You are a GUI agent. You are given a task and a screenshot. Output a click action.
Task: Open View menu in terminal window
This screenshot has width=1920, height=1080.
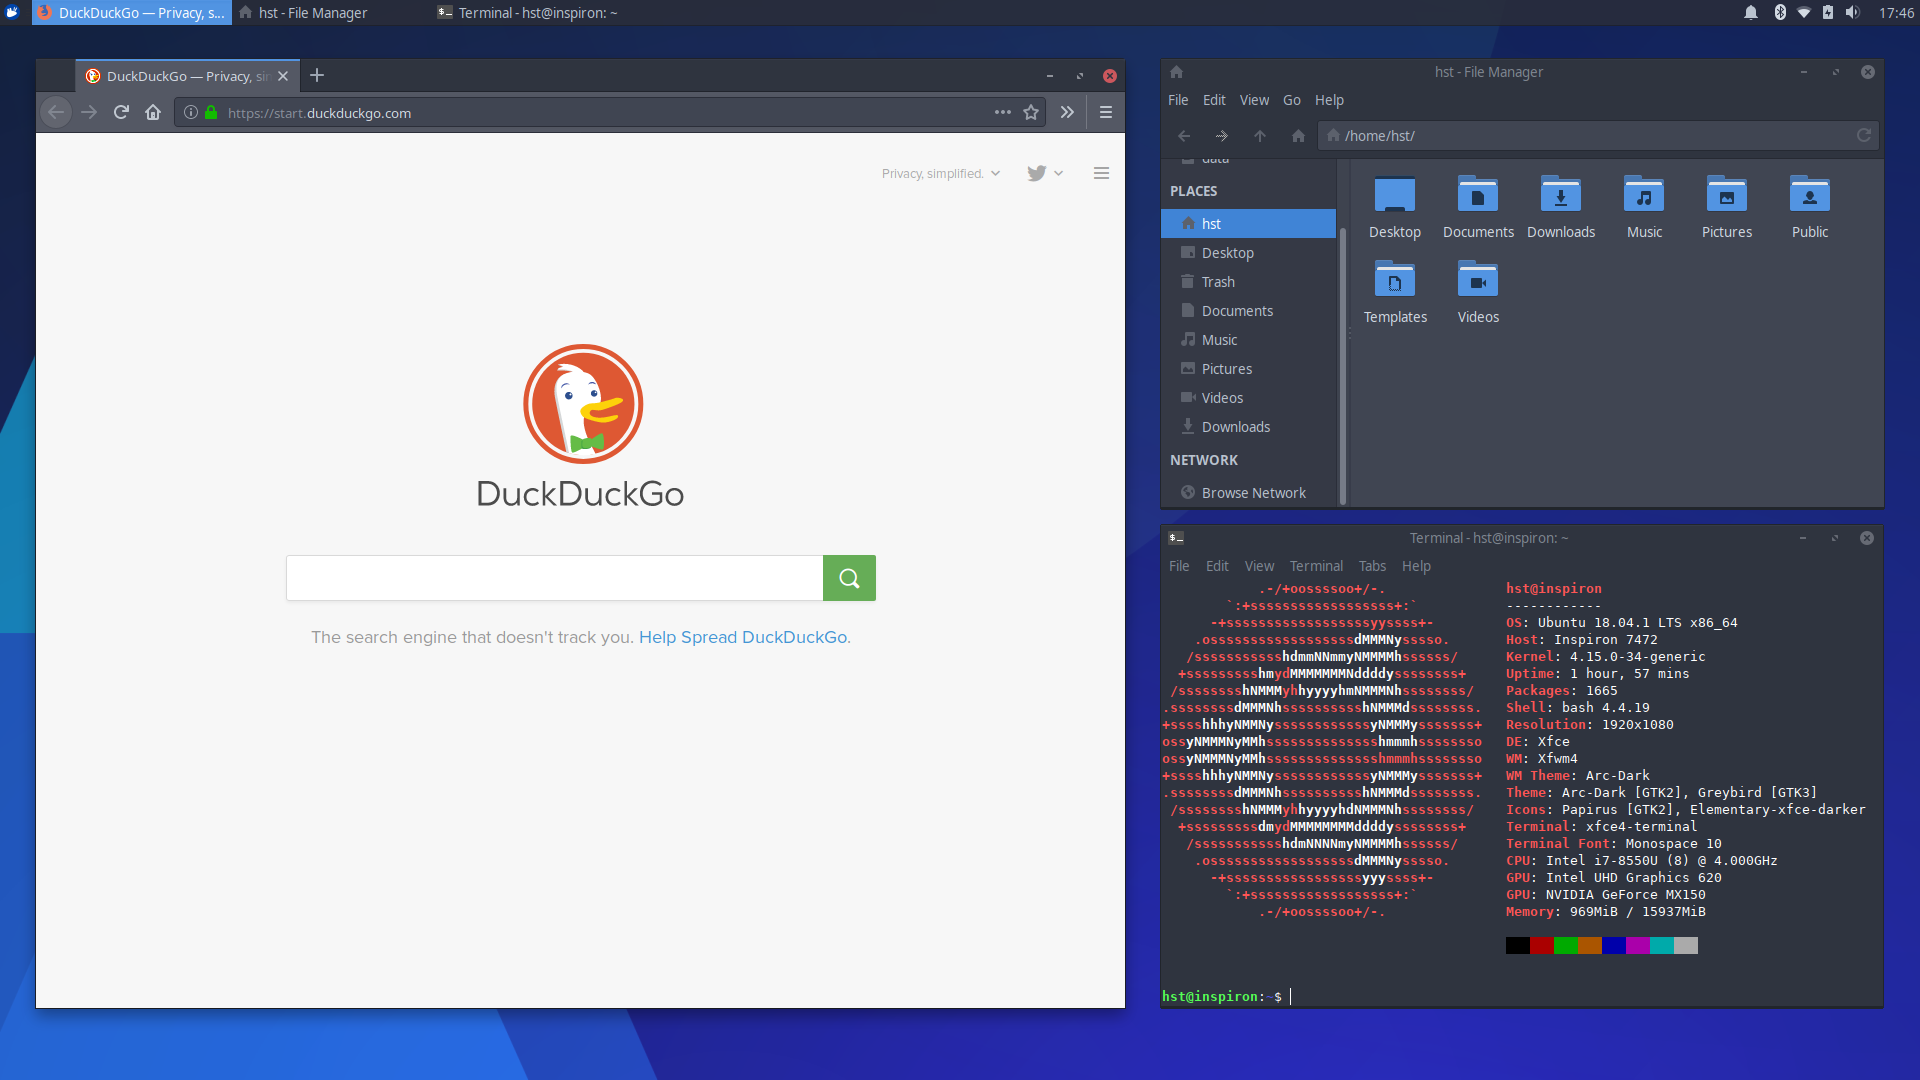click(1259, 566)
